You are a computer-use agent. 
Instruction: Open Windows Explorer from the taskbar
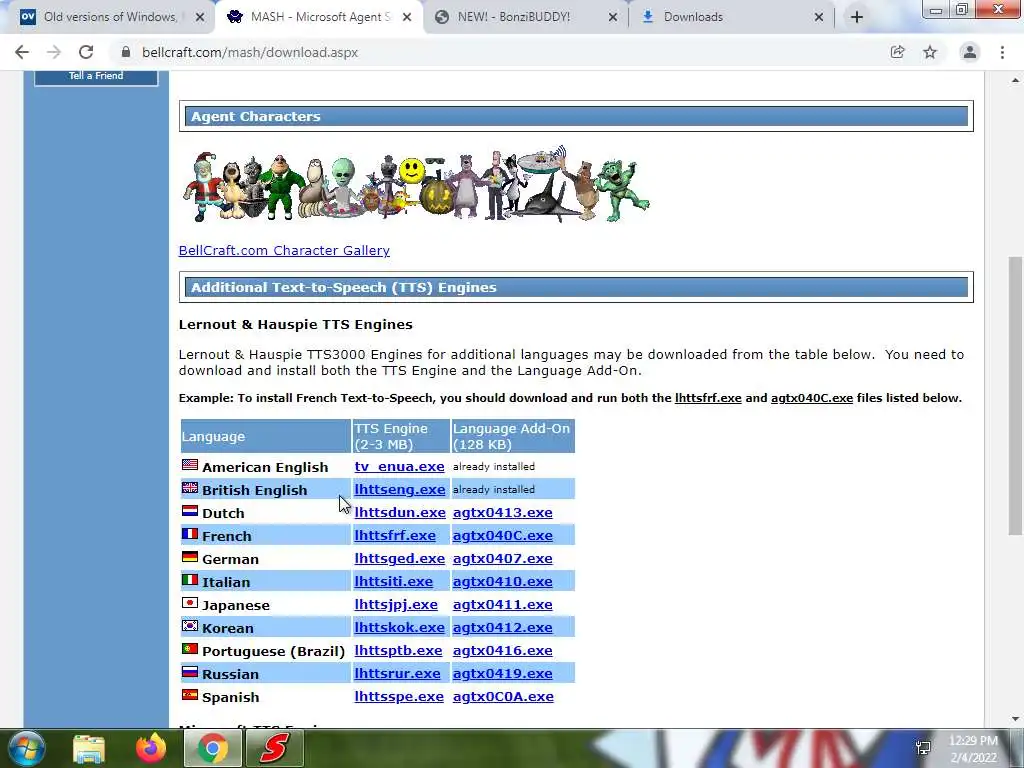[x=89, y=748]
